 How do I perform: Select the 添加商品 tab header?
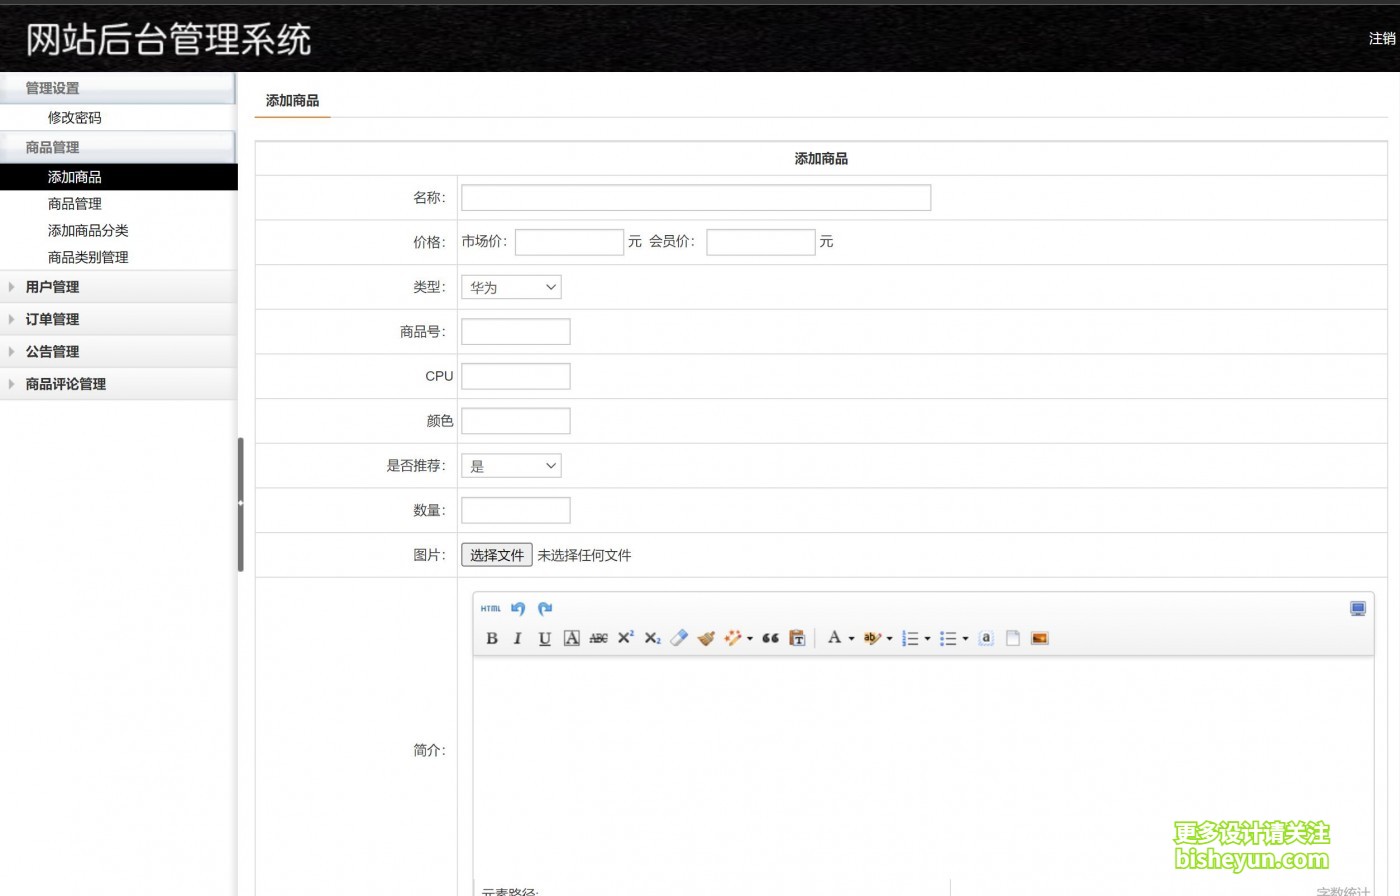click(x=292, y=101)
